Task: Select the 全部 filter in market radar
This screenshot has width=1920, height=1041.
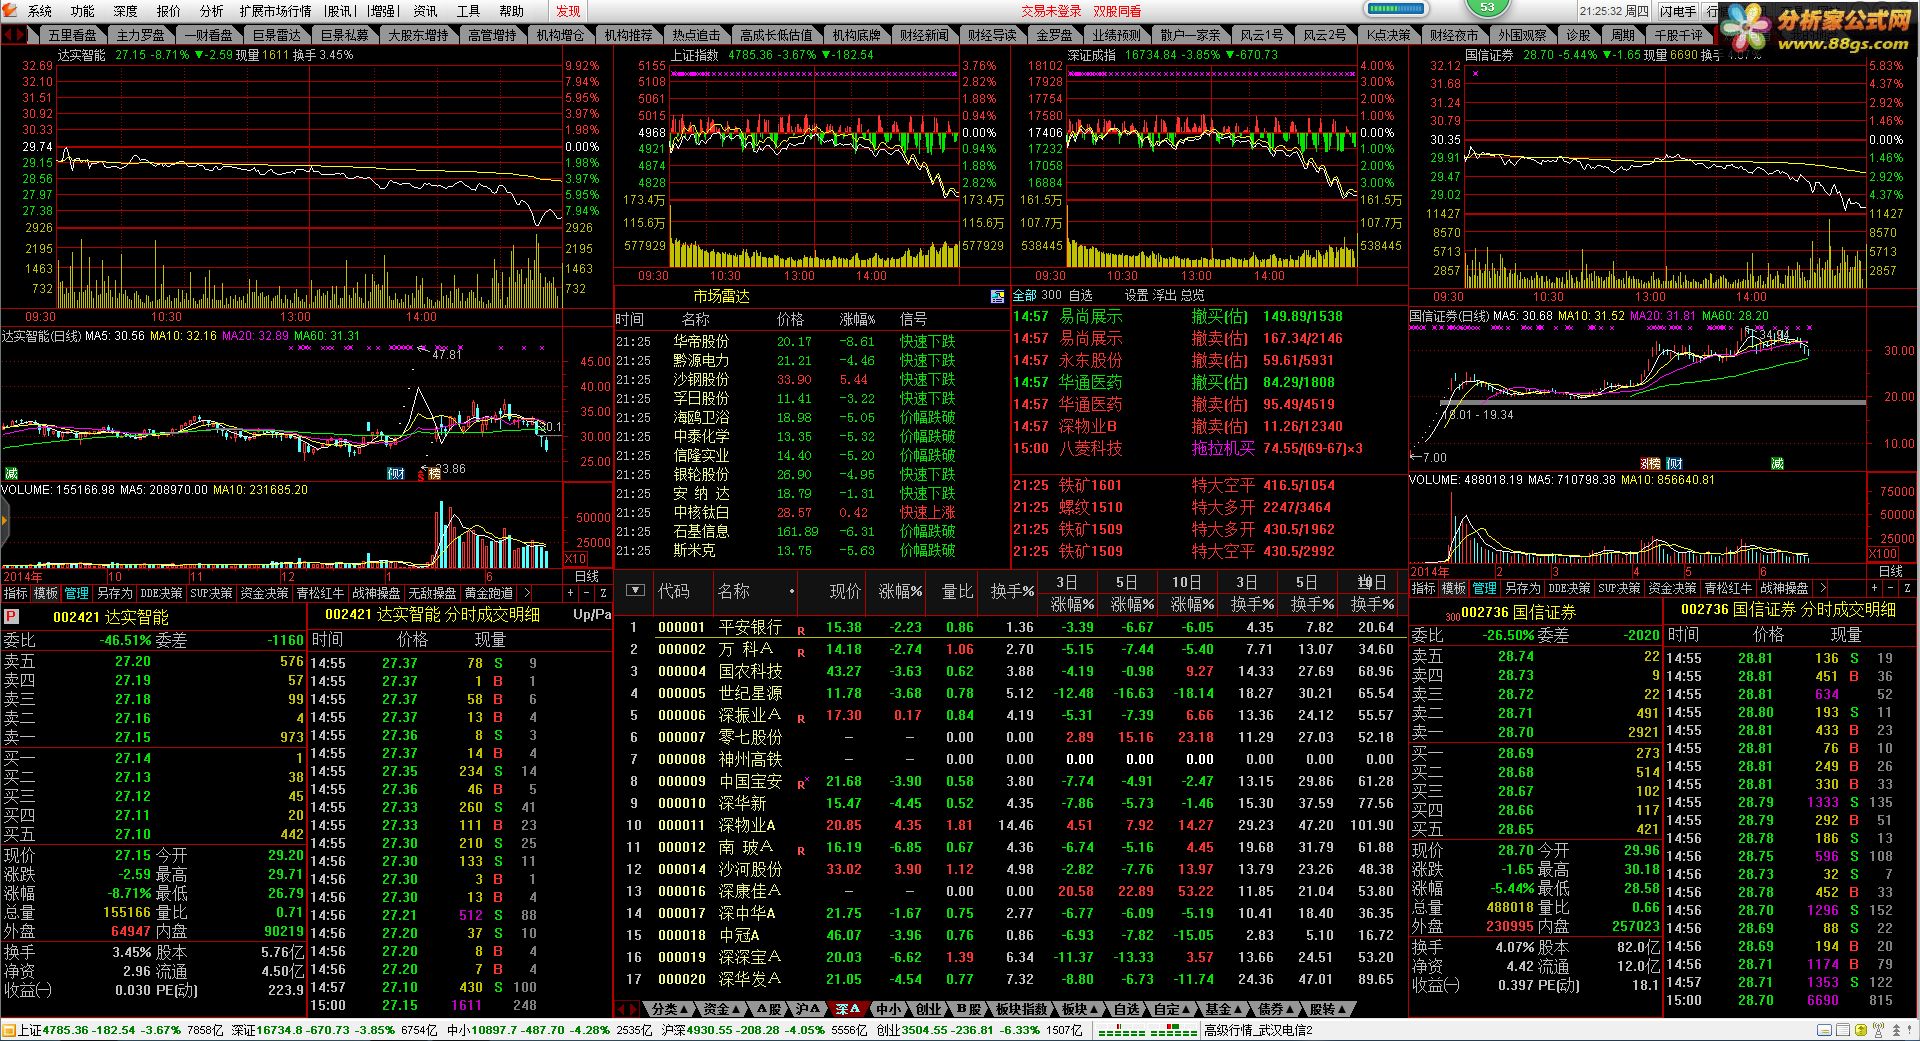Action: click(x=1025, y=296)
